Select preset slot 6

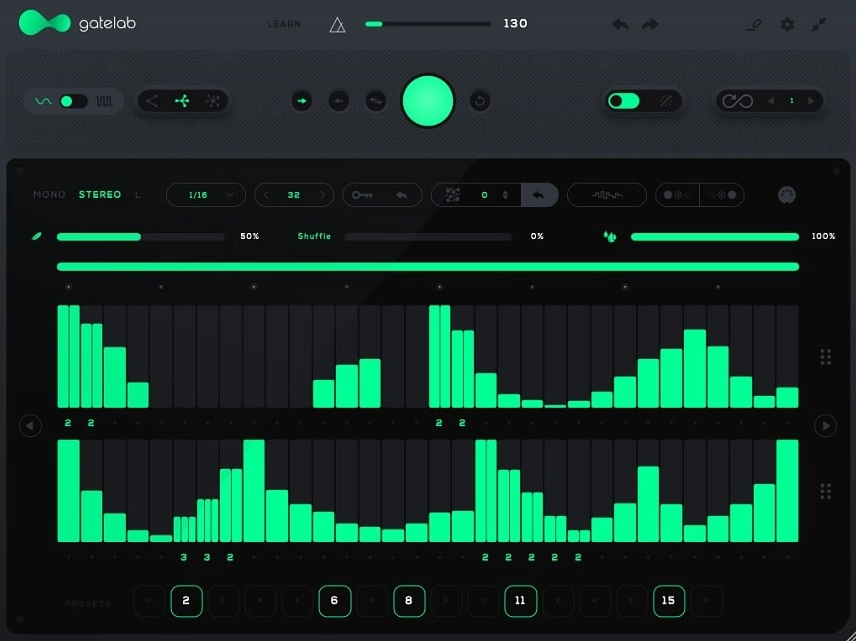(x=334, y=601)
